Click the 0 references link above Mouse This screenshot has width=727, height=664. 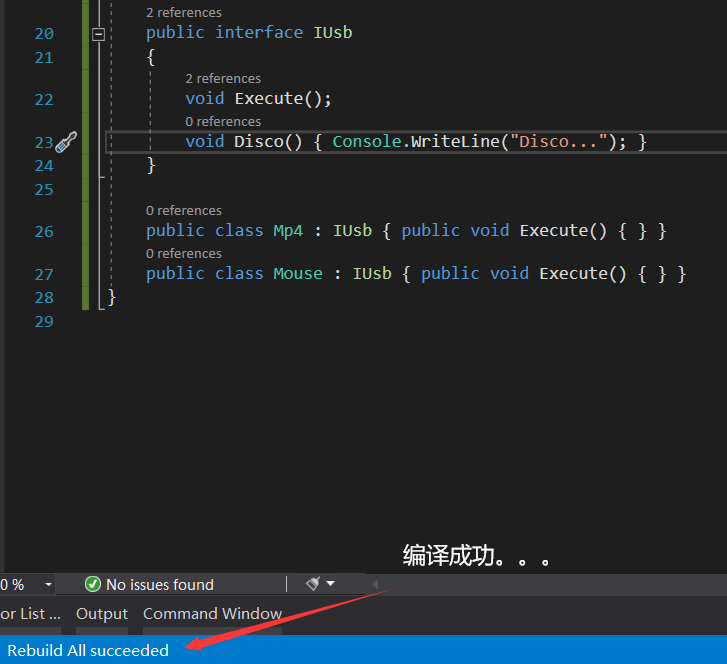(x=184, y=253)
